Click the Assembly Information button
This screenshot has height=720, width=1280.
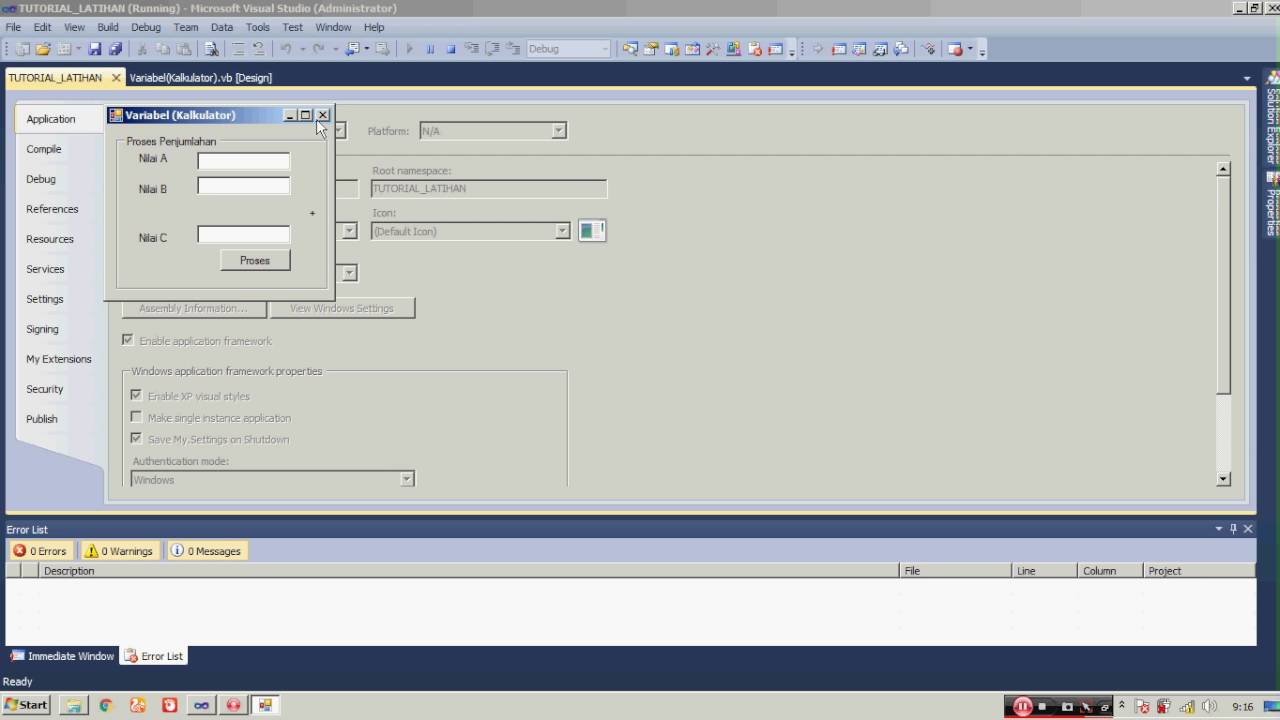194,308
